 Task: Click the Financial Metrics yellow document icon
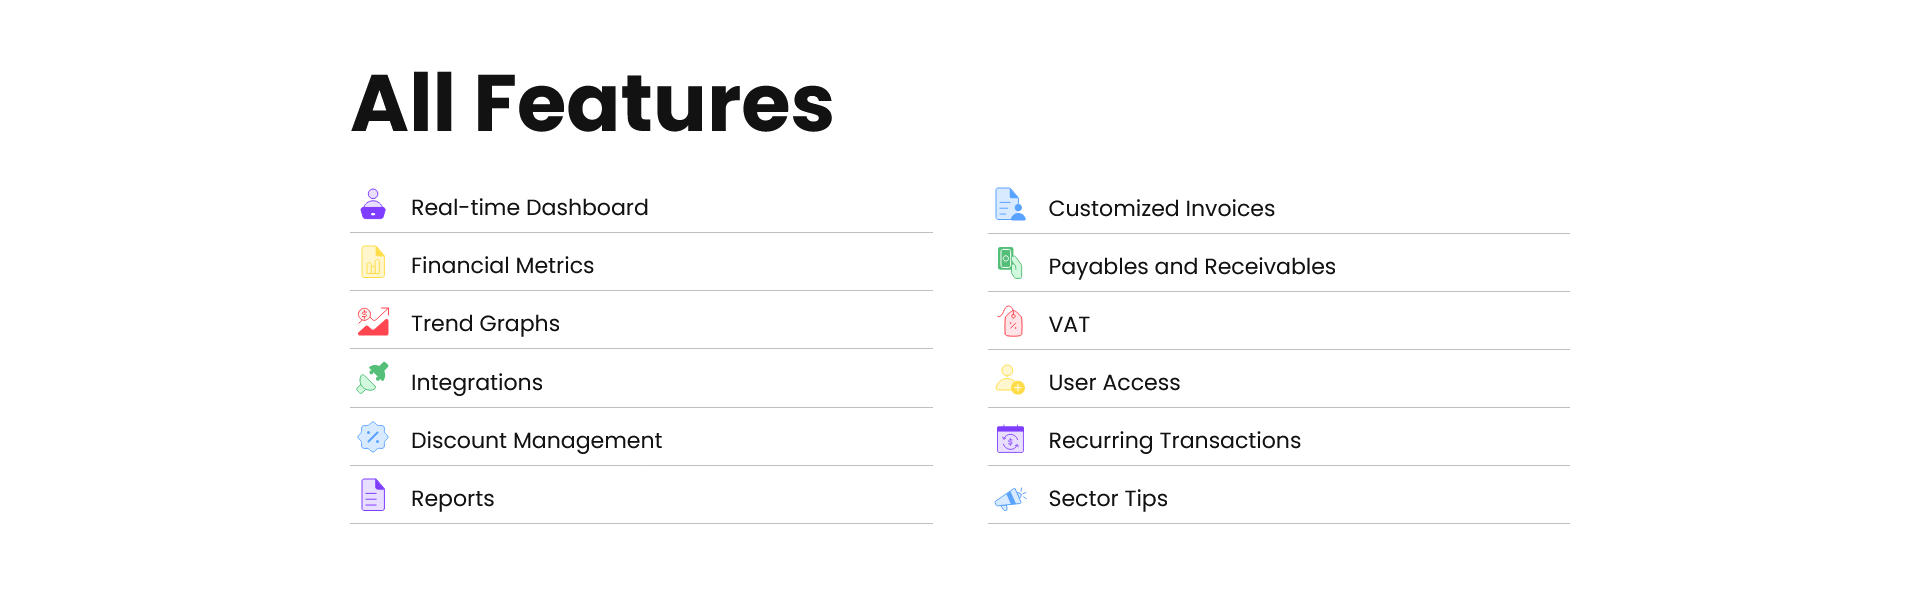(x=373, y=262)
